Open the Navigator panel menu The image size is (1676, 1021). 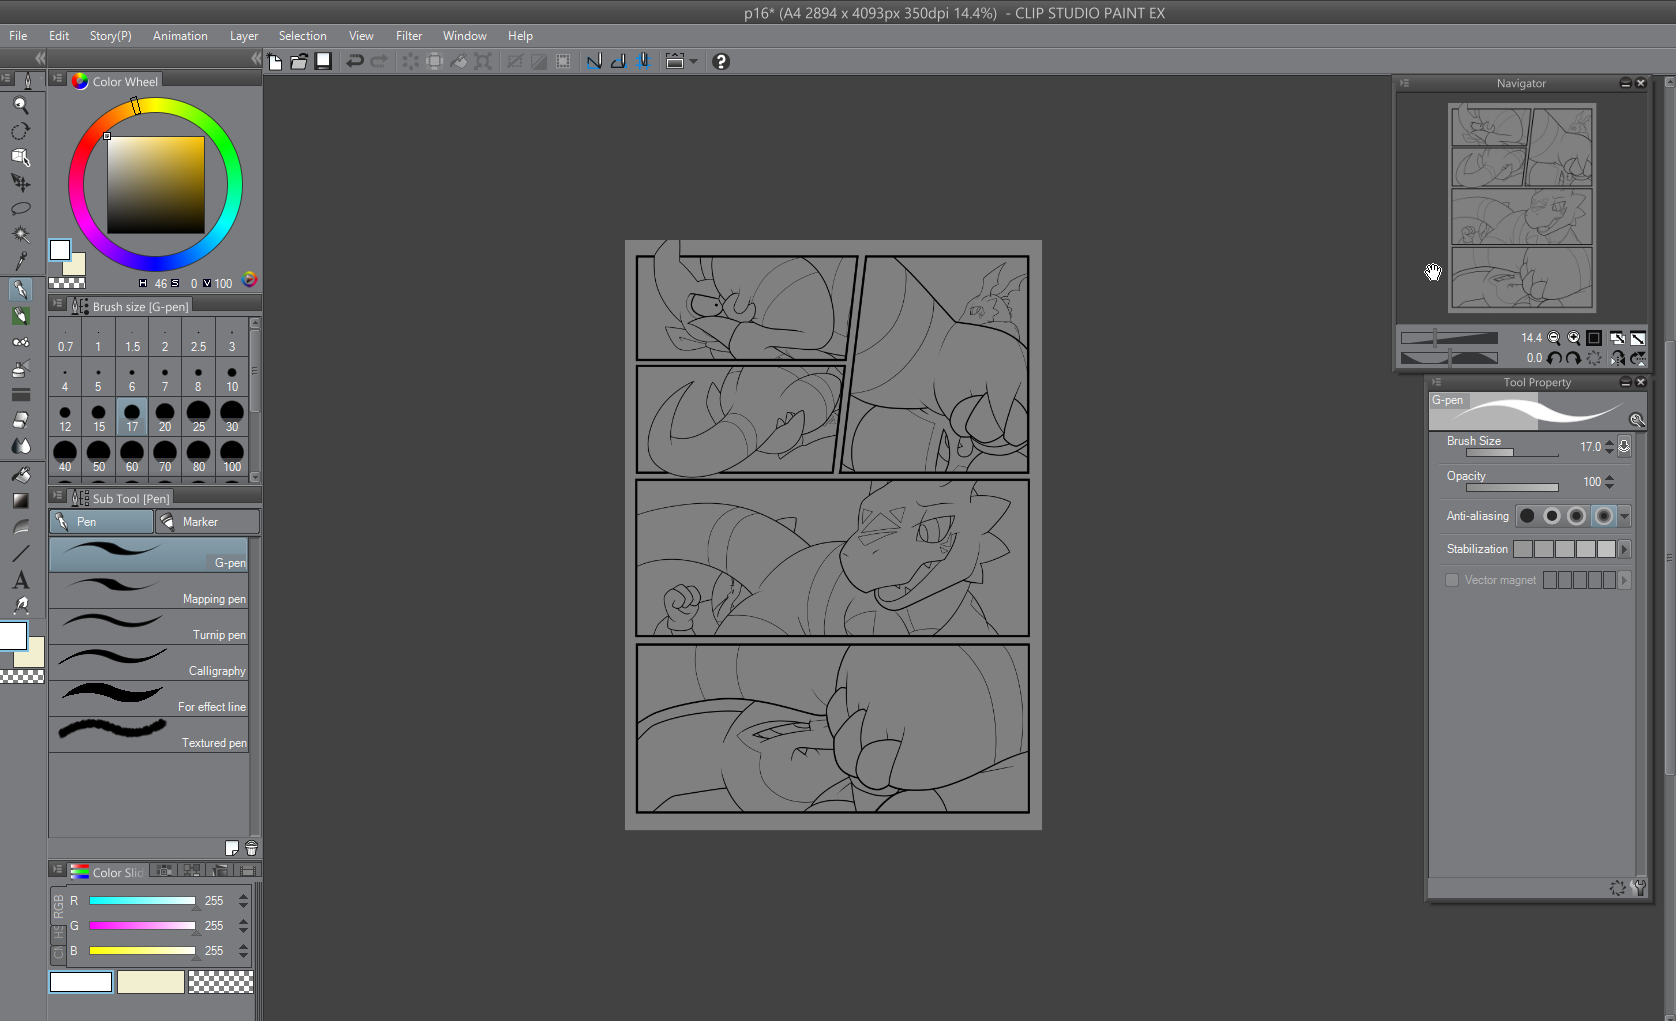[1404, 83]
